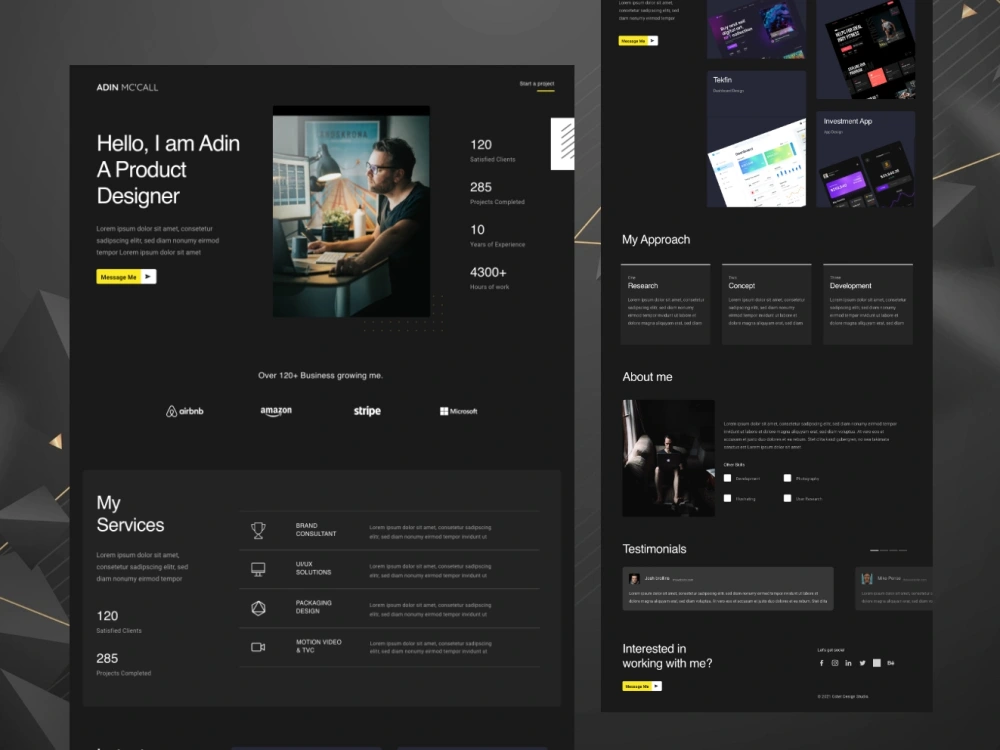
Task: Click Josh Brolins' avatar in testimonials
Action: (x=635, y=579)
